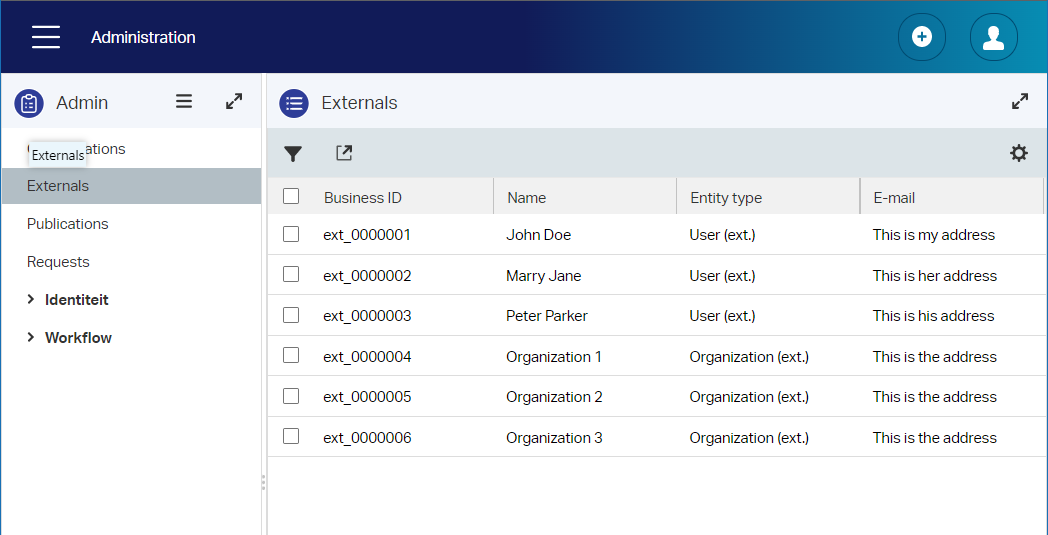Select the Peter Parker row checkbox
Viewport: 1048px width, 535px height.
coord(291,315)
